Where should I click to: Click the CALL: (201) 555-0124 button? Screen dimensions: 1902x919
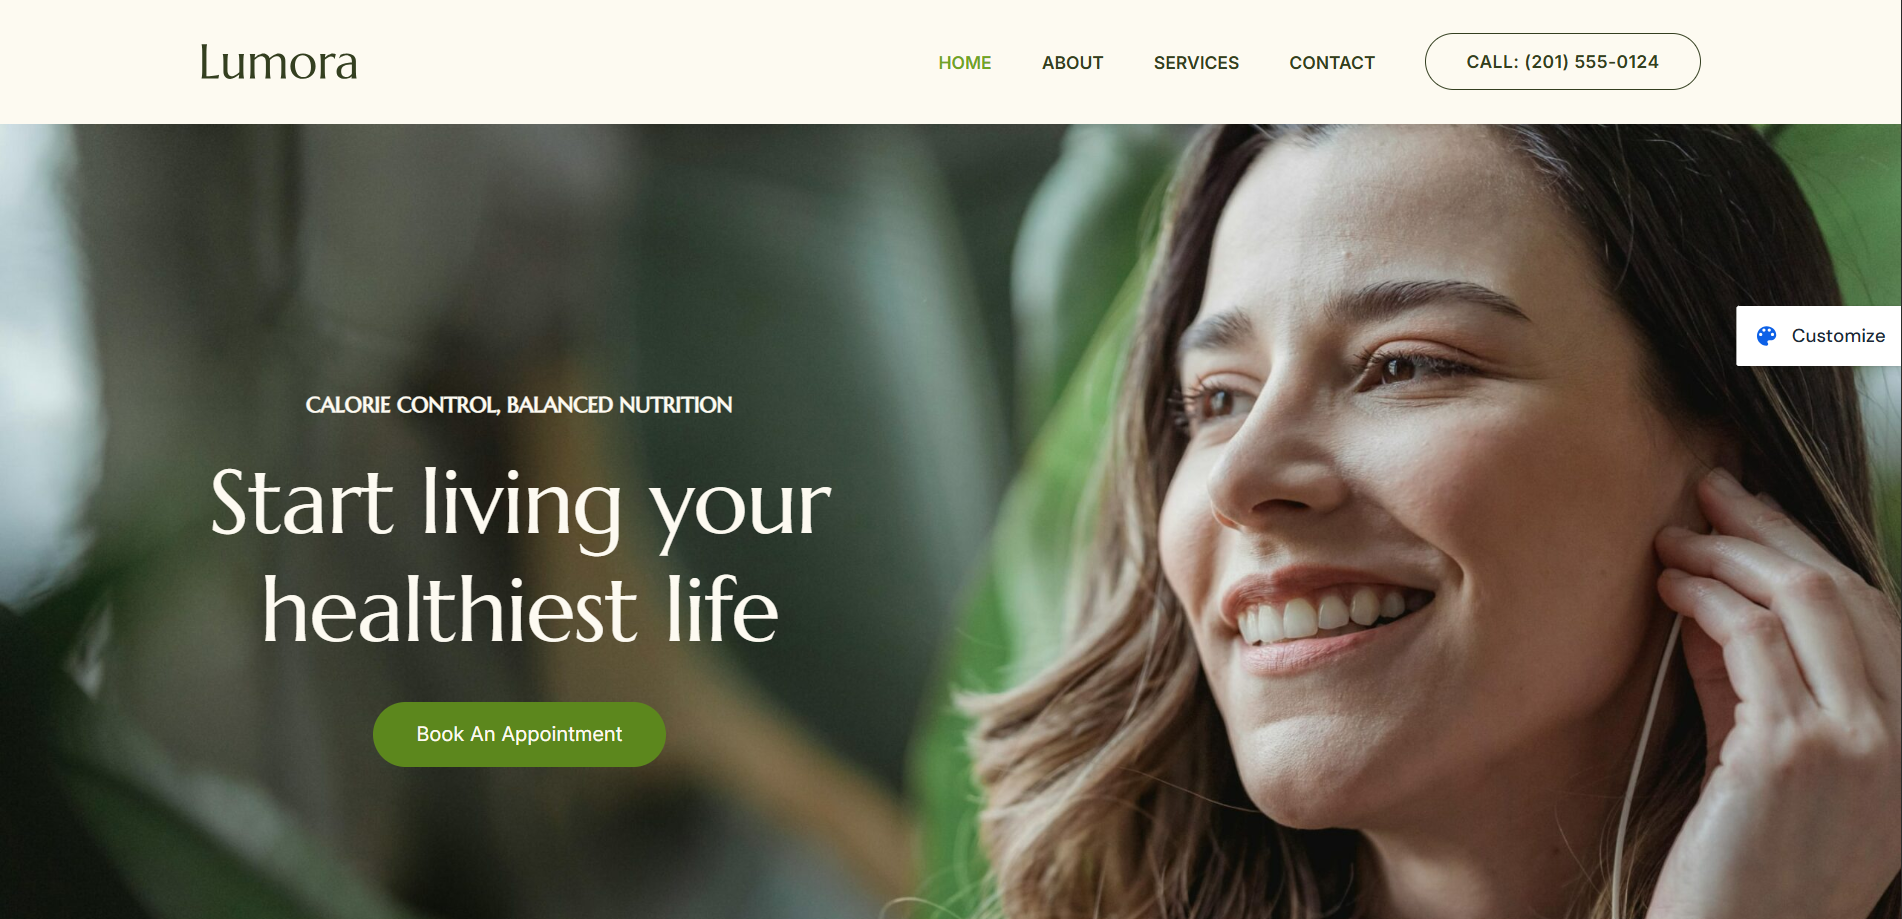click(x=1562, y=62)
